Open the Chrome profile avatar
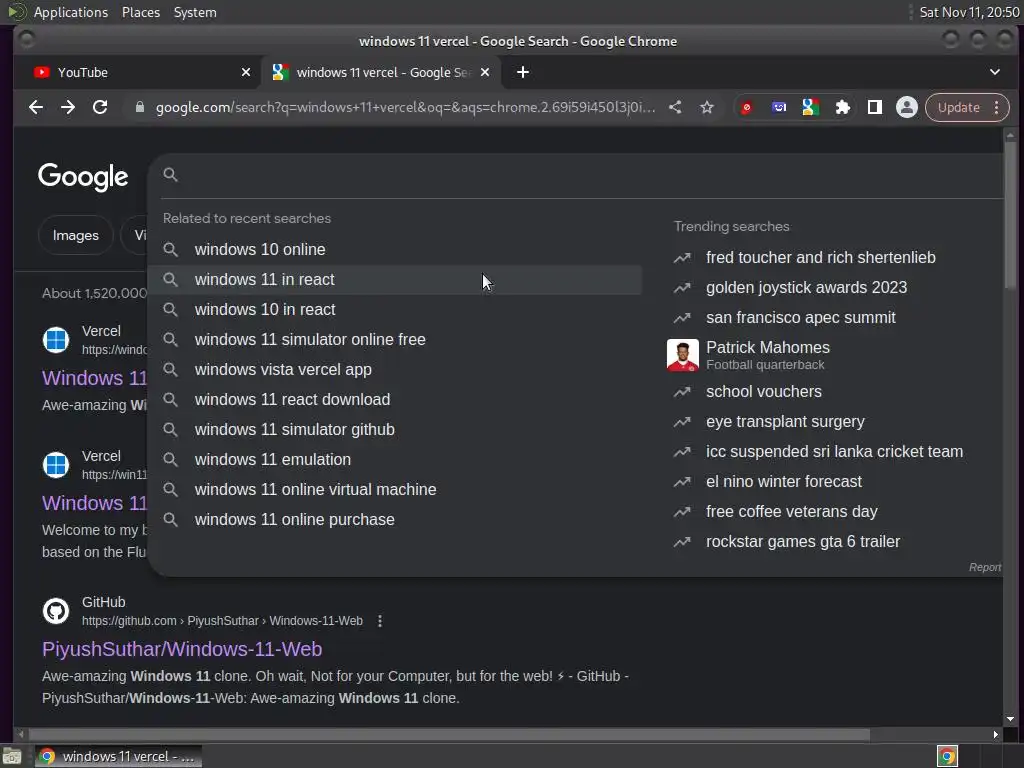1024x768 pixels. click(x=906, y=107)
